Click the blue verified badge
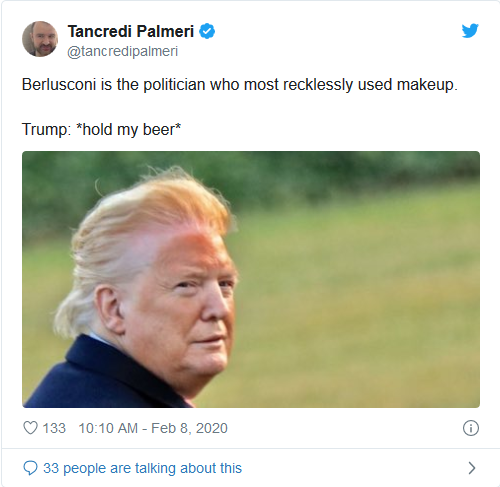This screenshot has height=487, width=500. coord(207,31)
